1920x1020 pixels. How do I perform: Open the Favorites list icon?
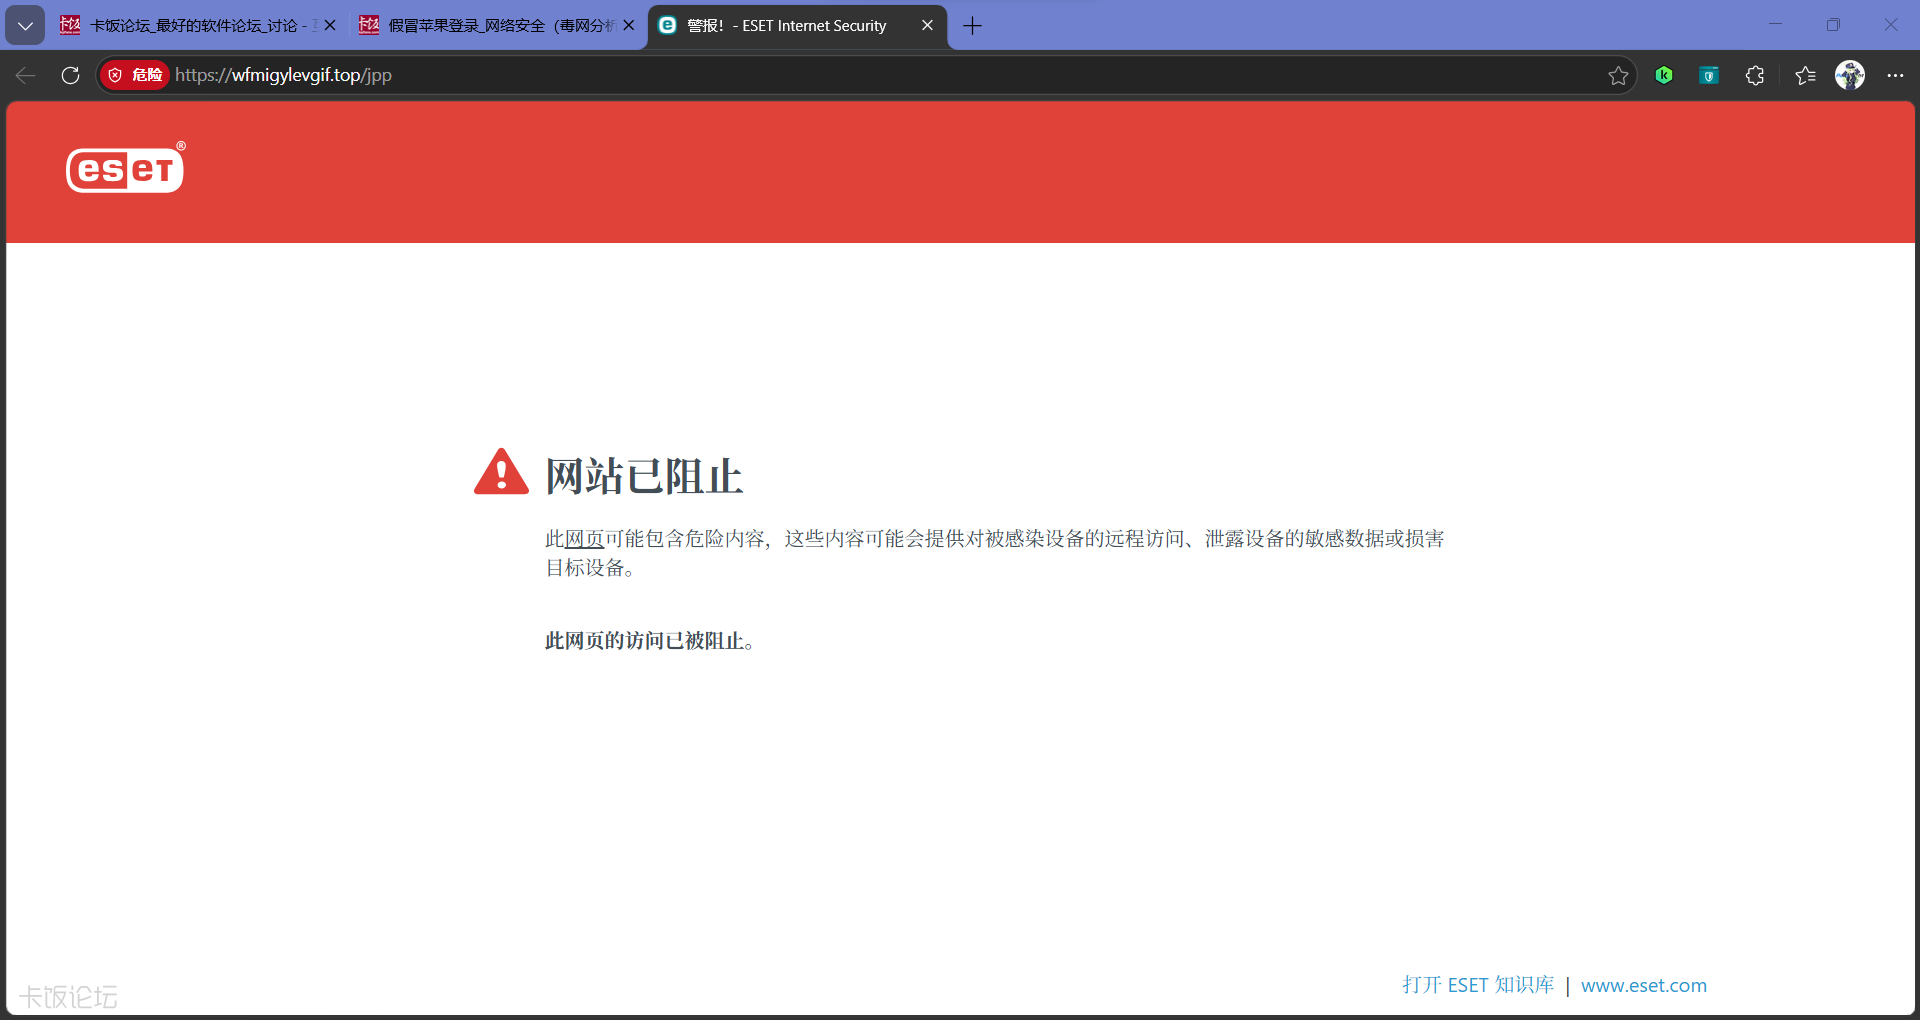pyautogui.click(x=1805, y=75)
